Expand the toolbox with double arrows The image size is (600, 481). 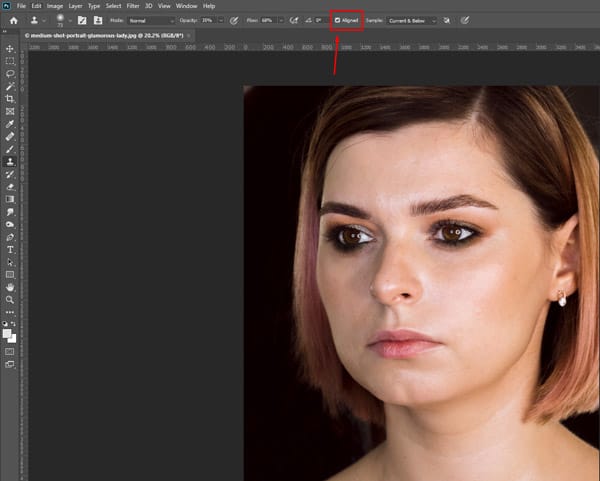tap(5, 31)
